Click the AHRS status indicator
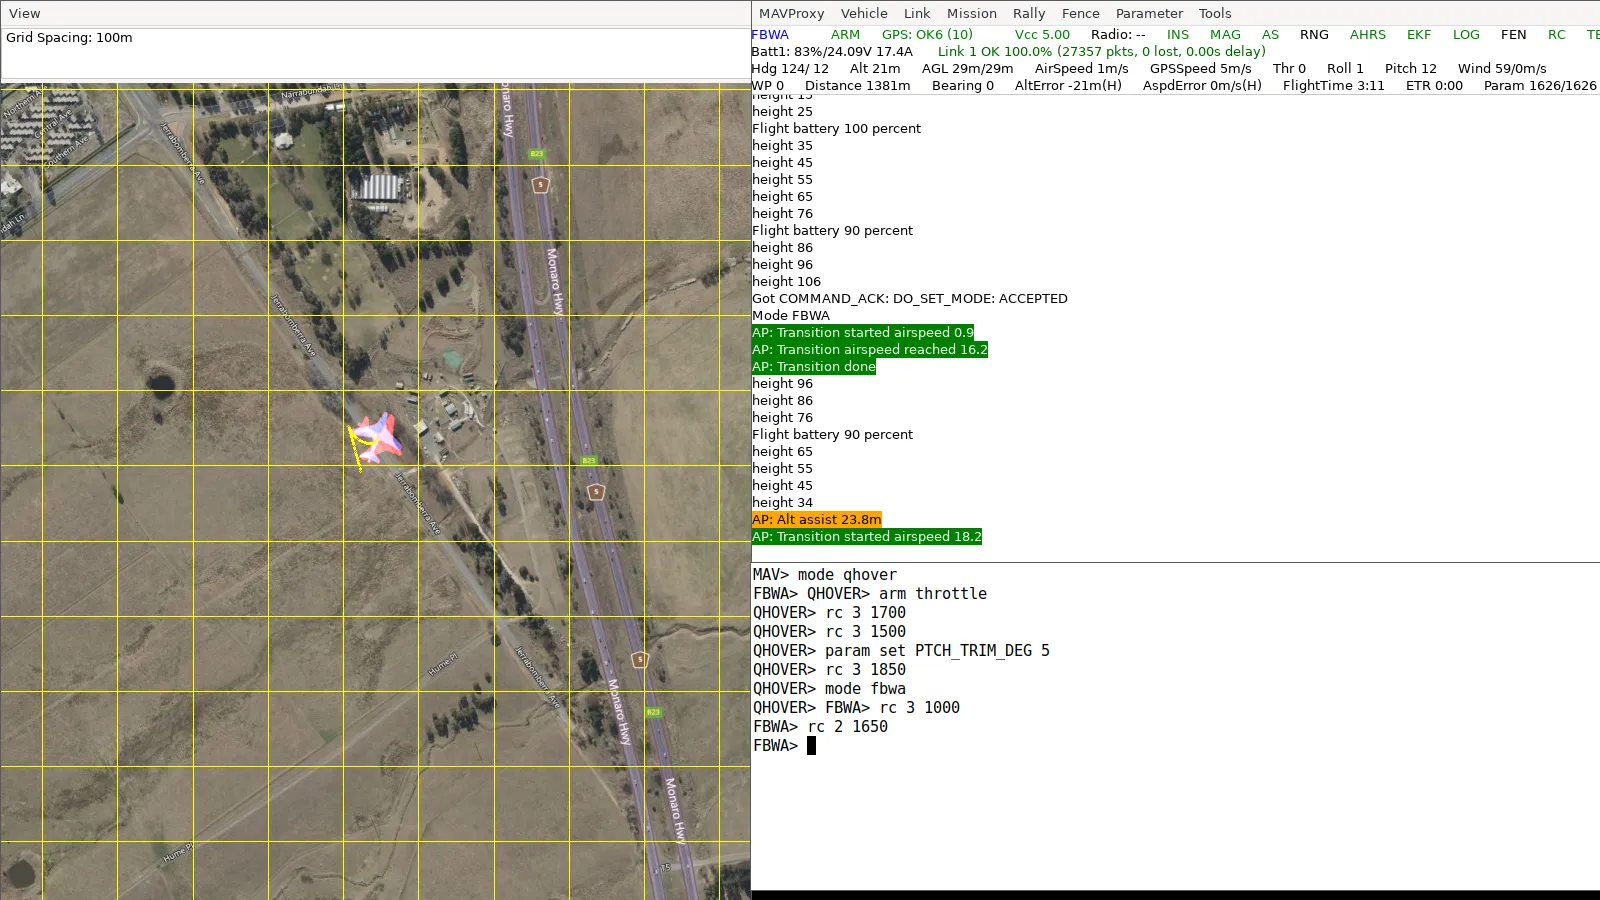The width and height of the screenshot is (1600, 900). coord(1368,34)
